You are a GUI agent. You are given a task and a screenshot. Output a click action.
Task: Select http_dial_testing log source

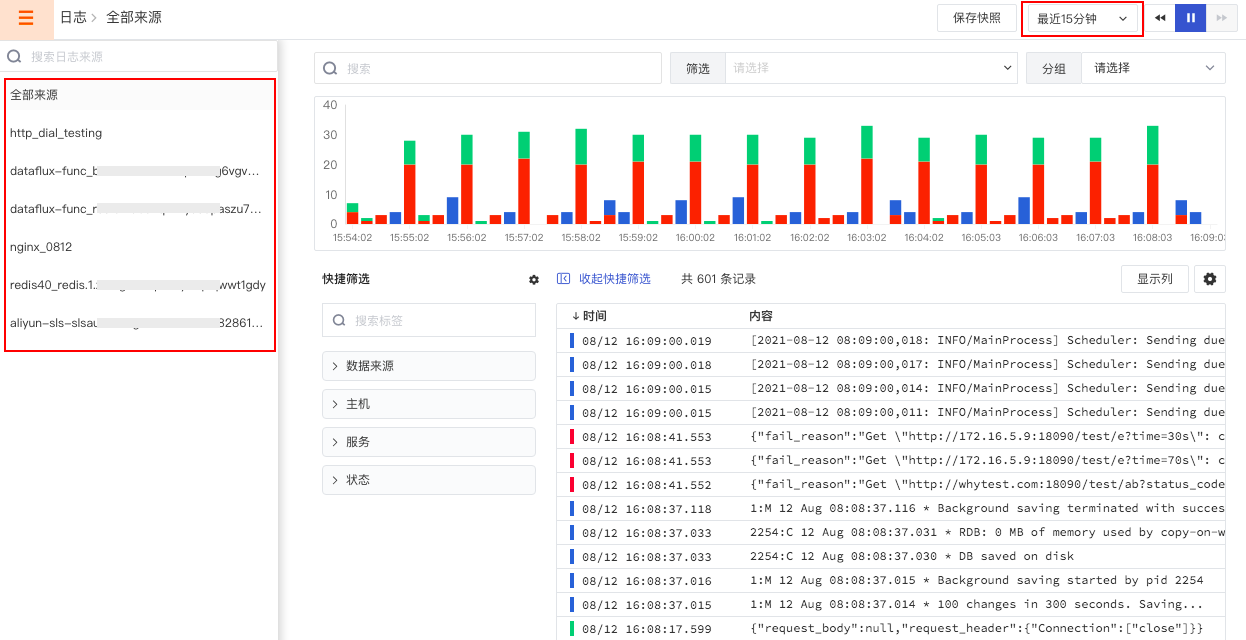(x=139, y=133)
